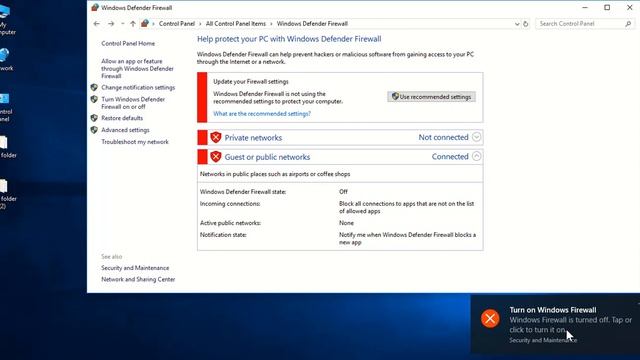640x360 pixels.
Task: Click Turn on Windows Firewall notification
Action: pyautogui.click(x=555, y=324)
